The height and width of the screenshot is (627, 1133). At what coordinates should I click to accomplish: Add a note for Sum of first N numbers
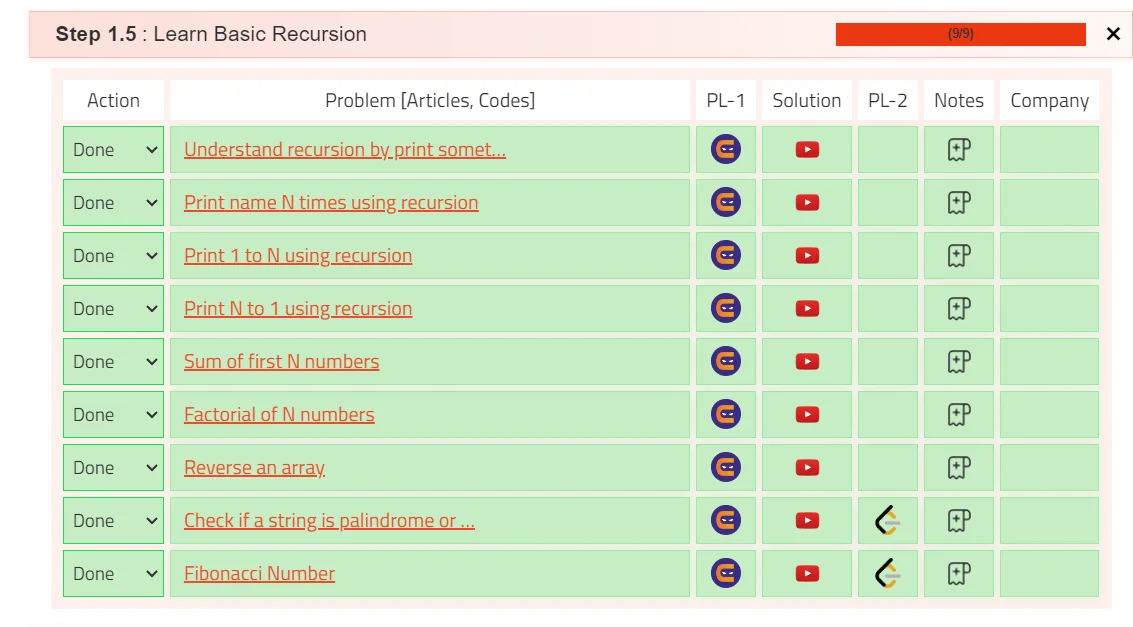pyautogui.click(x=958, y=361)
